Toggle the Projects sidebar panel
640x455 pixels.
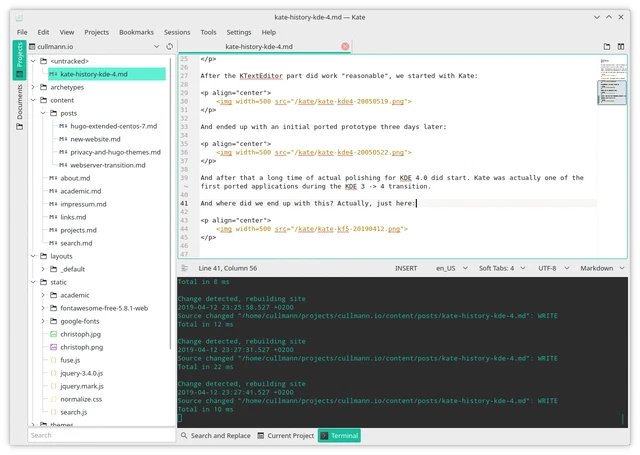click(x=19, y=60)
